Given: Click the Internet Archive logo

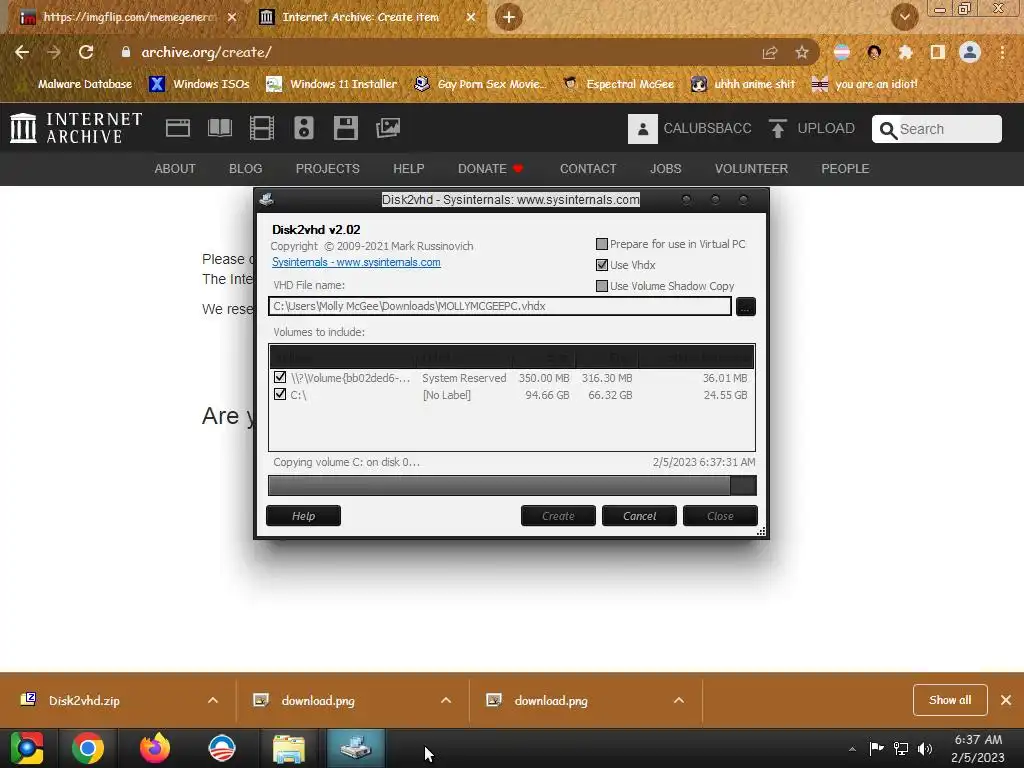Looking at the screenshot, I should click(76, 128).
